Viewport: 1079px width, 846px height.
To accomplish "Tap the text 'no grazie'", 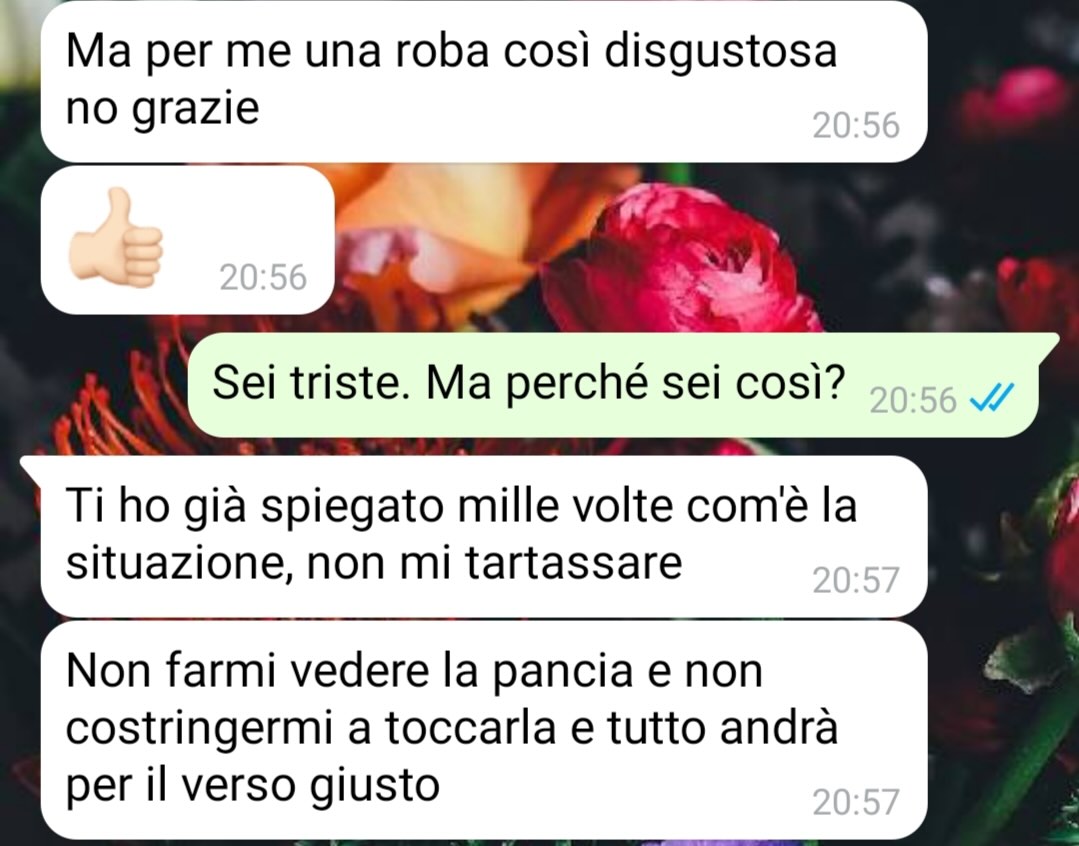I will click(x=162, y=108).
